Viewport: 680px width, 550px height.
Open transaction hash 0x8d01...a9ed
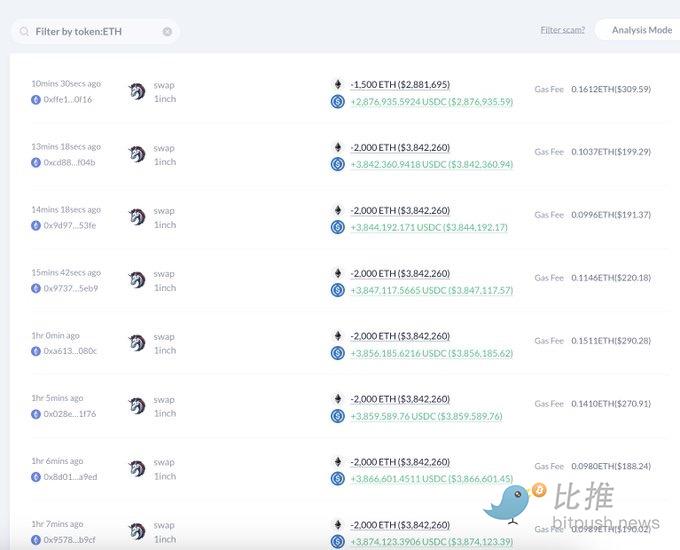[x=69, y=477]
